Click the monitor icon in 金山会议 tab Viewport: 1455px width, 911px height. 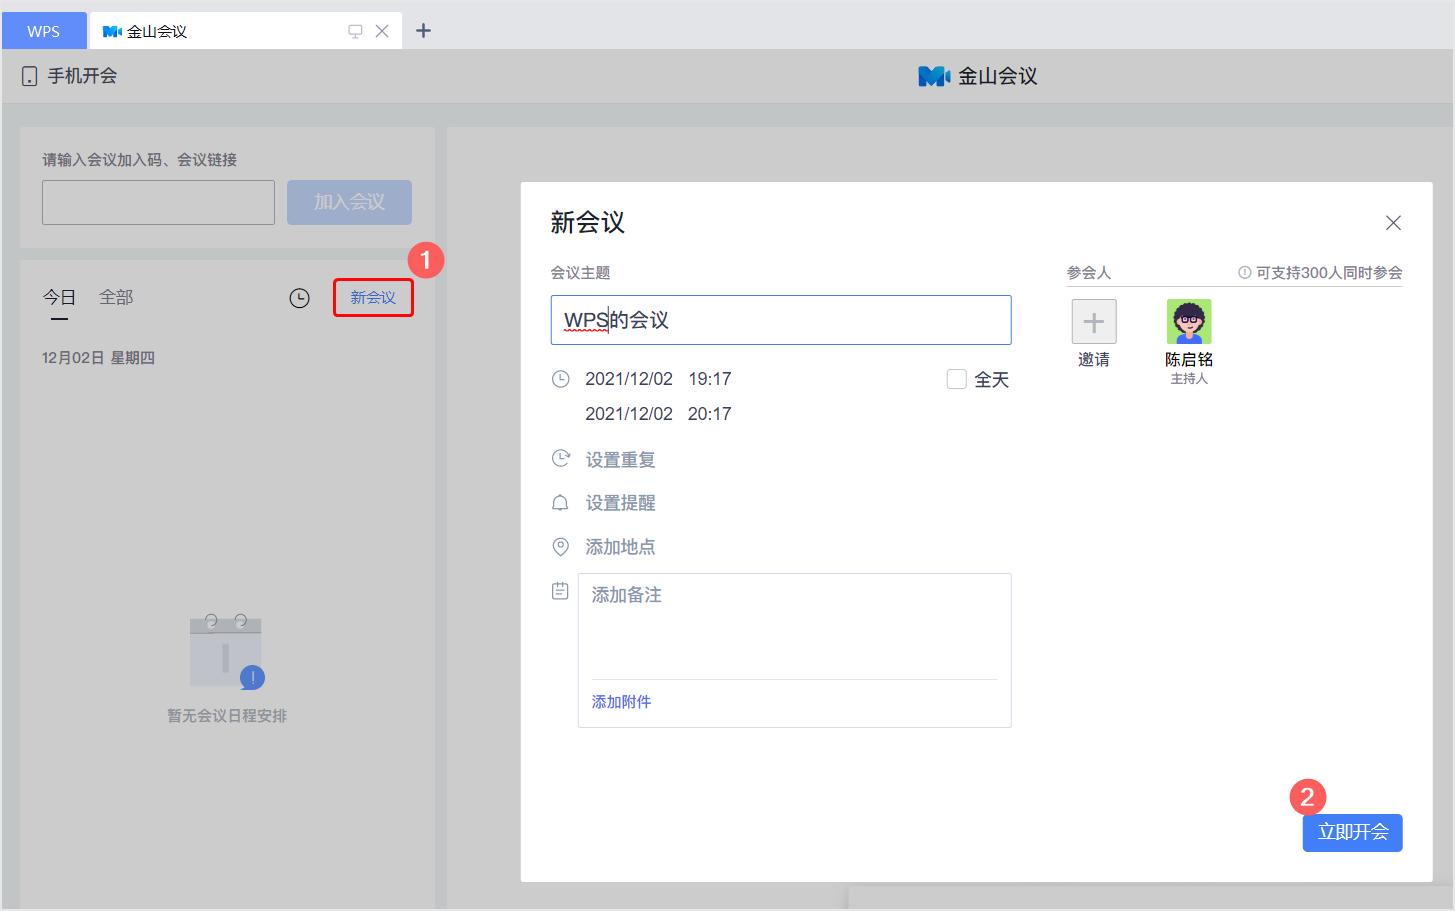355,31
